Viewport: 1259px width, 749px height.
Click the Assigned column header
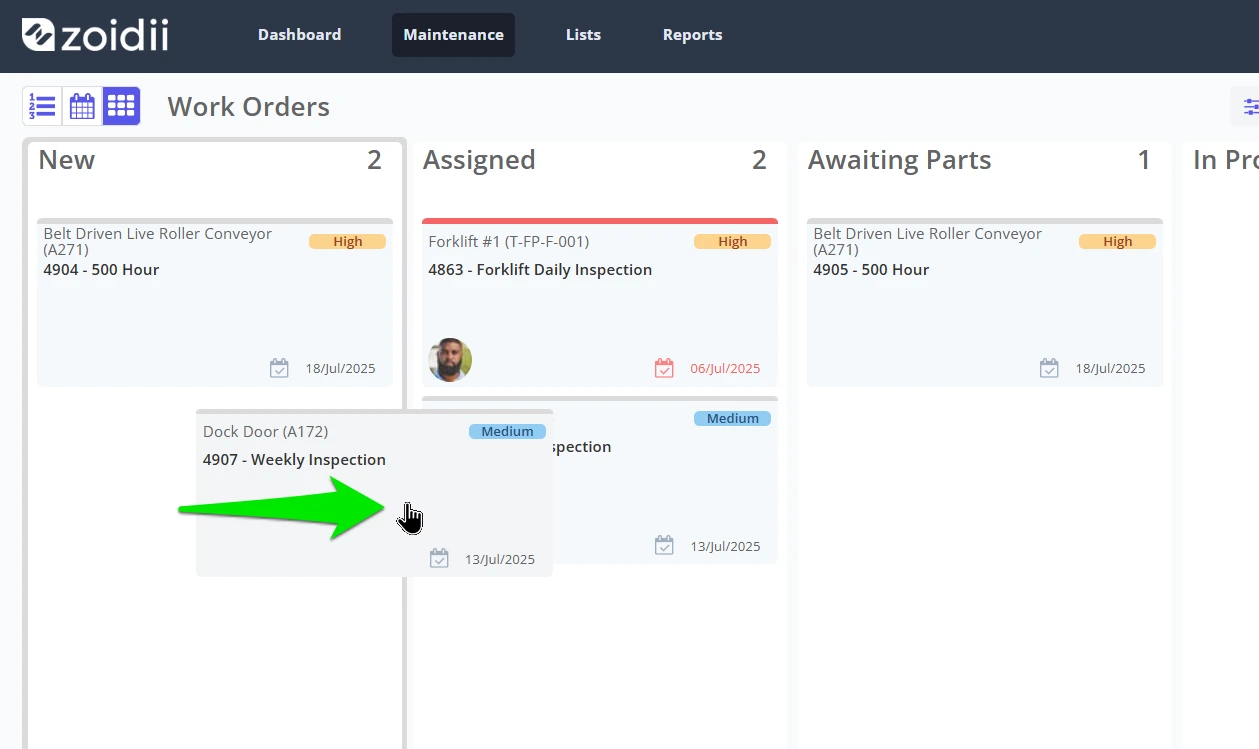point(479,160)
